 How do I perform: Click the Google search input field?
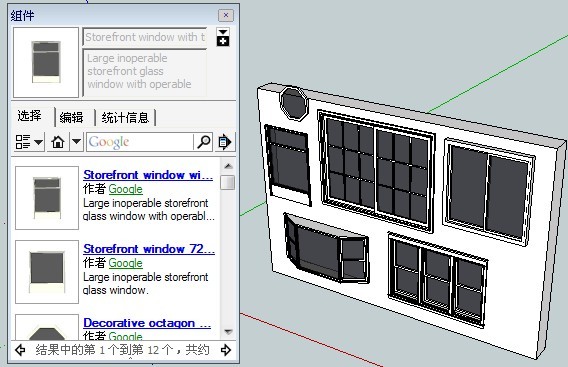[139, 142]
